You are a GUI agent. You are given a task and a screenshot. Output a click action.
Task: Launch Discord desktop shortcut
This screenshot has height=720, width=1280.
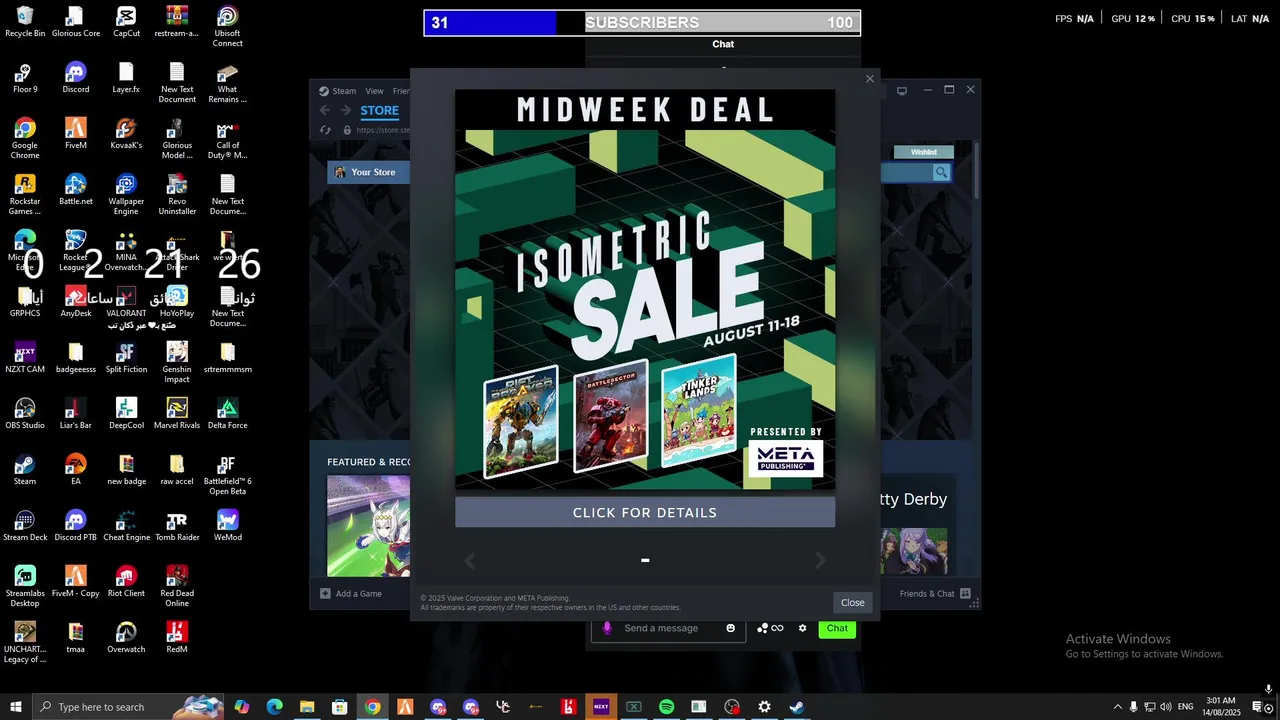76,78
